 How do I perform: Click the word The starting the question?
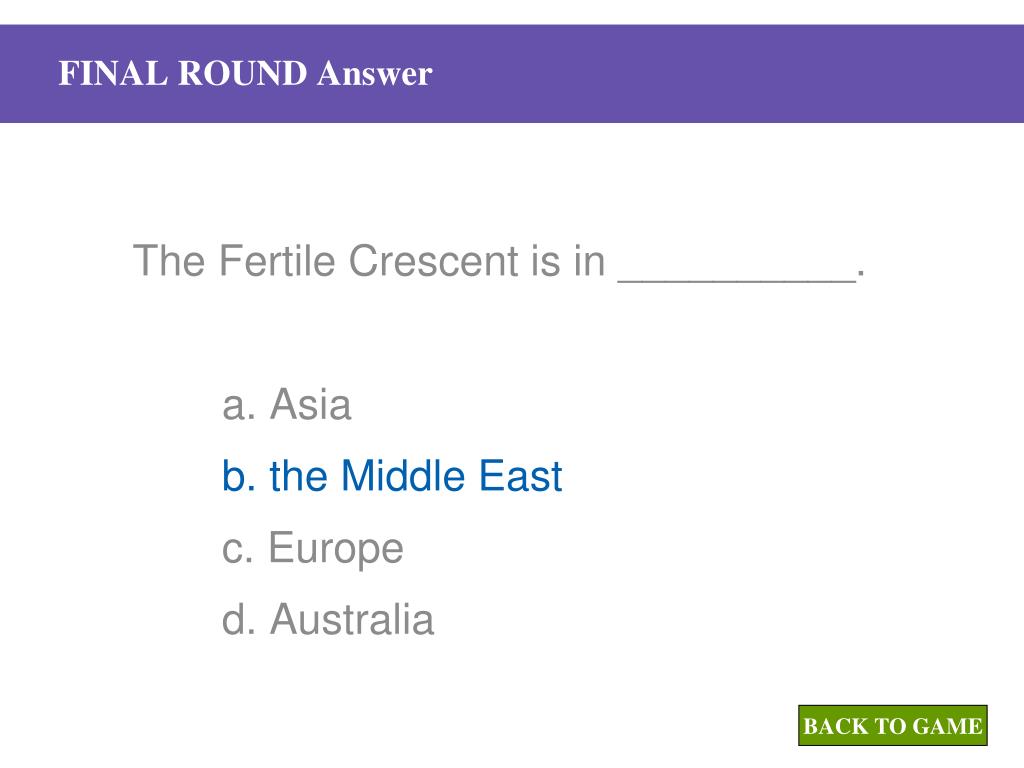coord(168,261)
